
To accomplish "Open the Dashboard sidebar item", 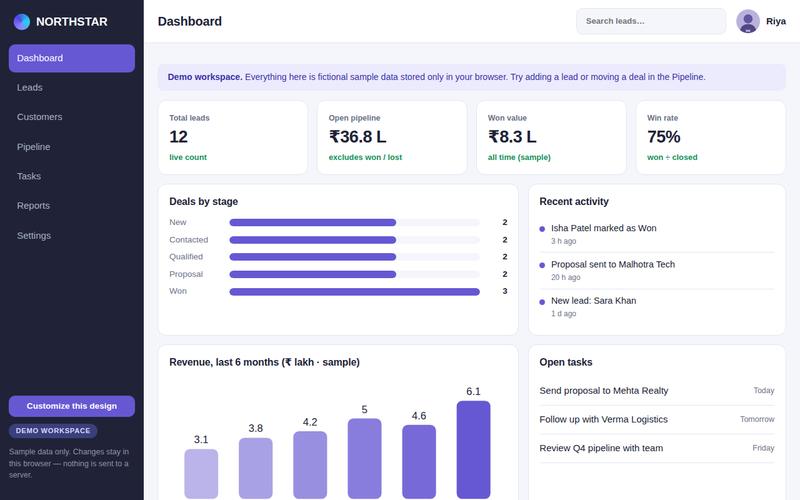I will tap(72, 58).
